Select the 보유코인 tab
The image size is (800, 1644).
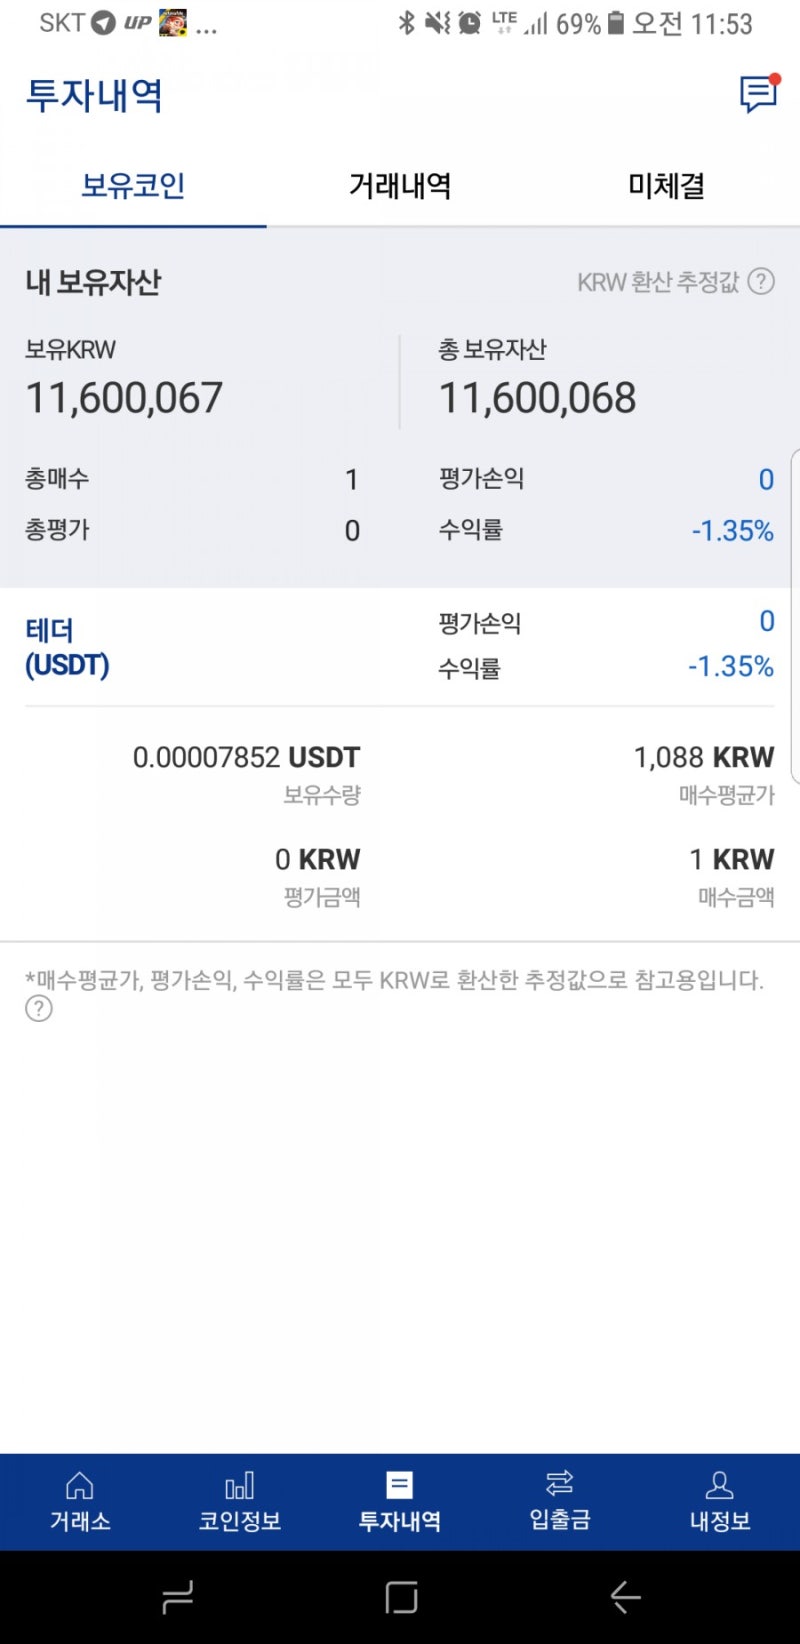(x=132, y=186)
